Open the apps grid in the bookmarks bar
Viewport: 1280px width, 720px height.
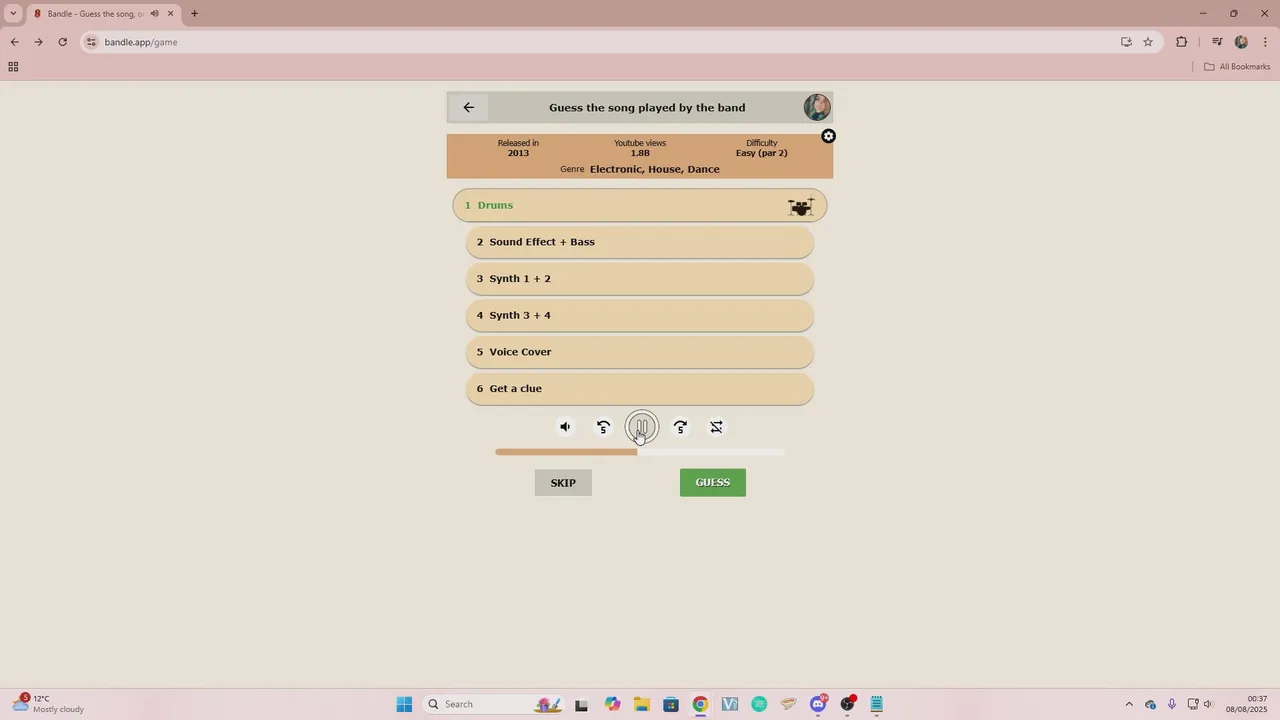coord(13,67)
